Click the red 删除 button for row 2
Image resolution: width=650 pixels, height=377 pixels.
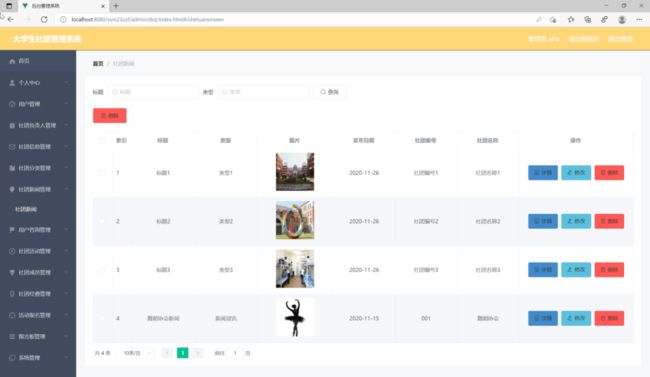coord(609,221)
